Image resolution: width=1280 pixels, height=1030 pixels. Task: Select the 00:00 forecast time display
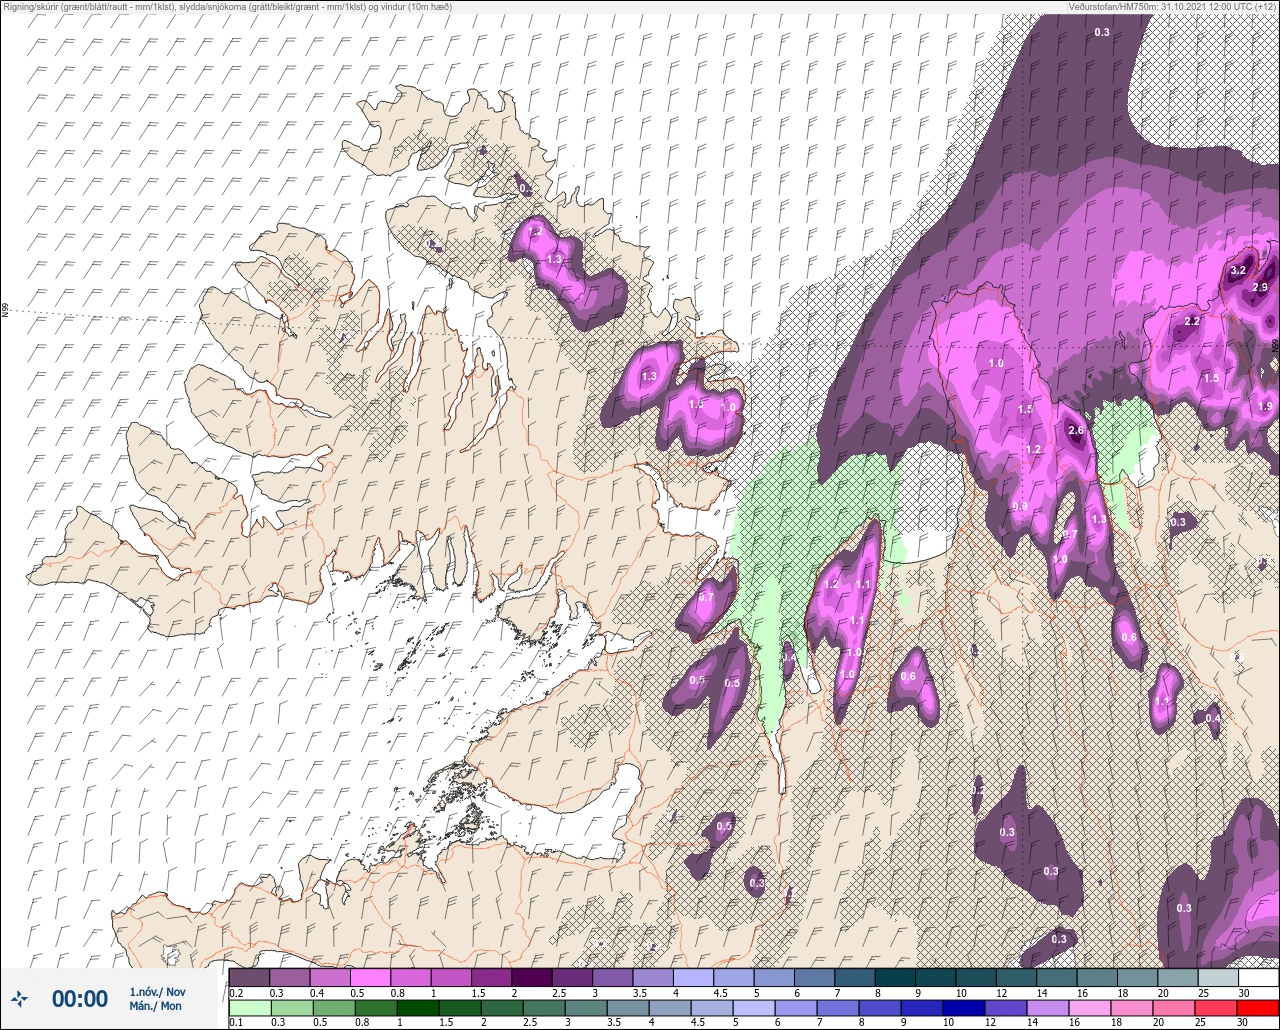(x=80, y=998)
